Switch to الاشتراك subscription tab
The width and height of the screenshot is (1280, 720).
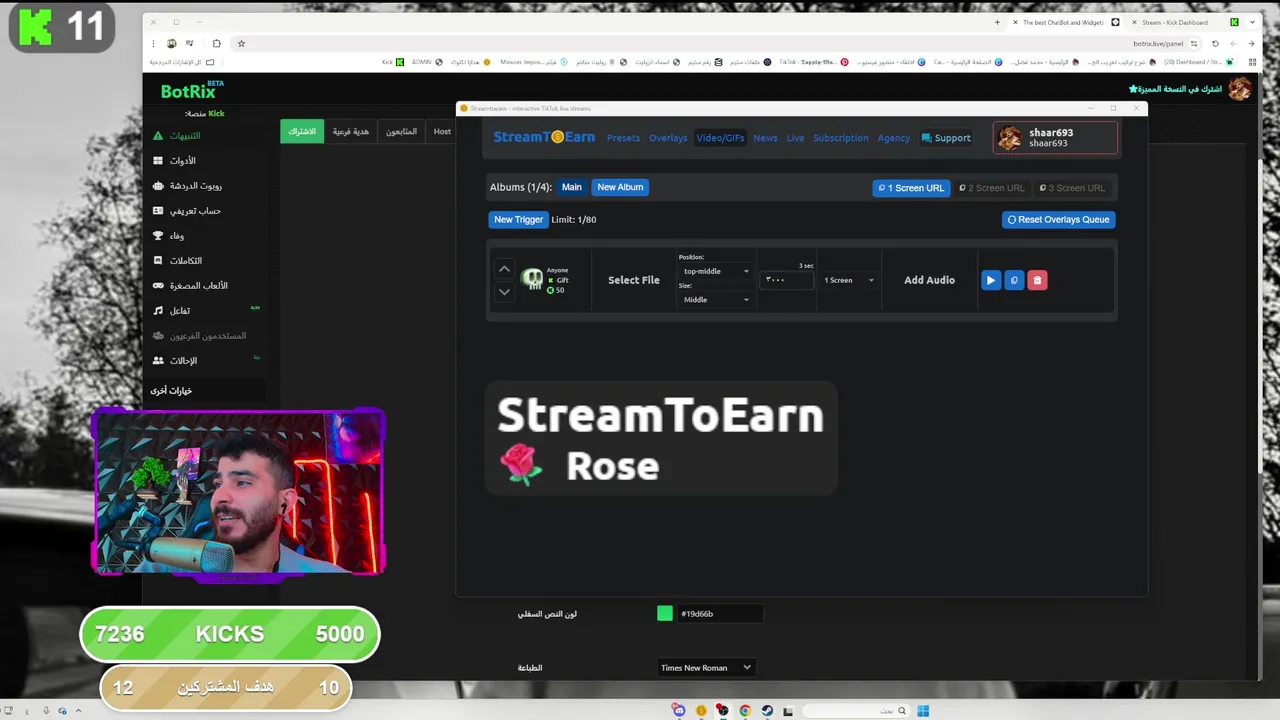[302, 131]
